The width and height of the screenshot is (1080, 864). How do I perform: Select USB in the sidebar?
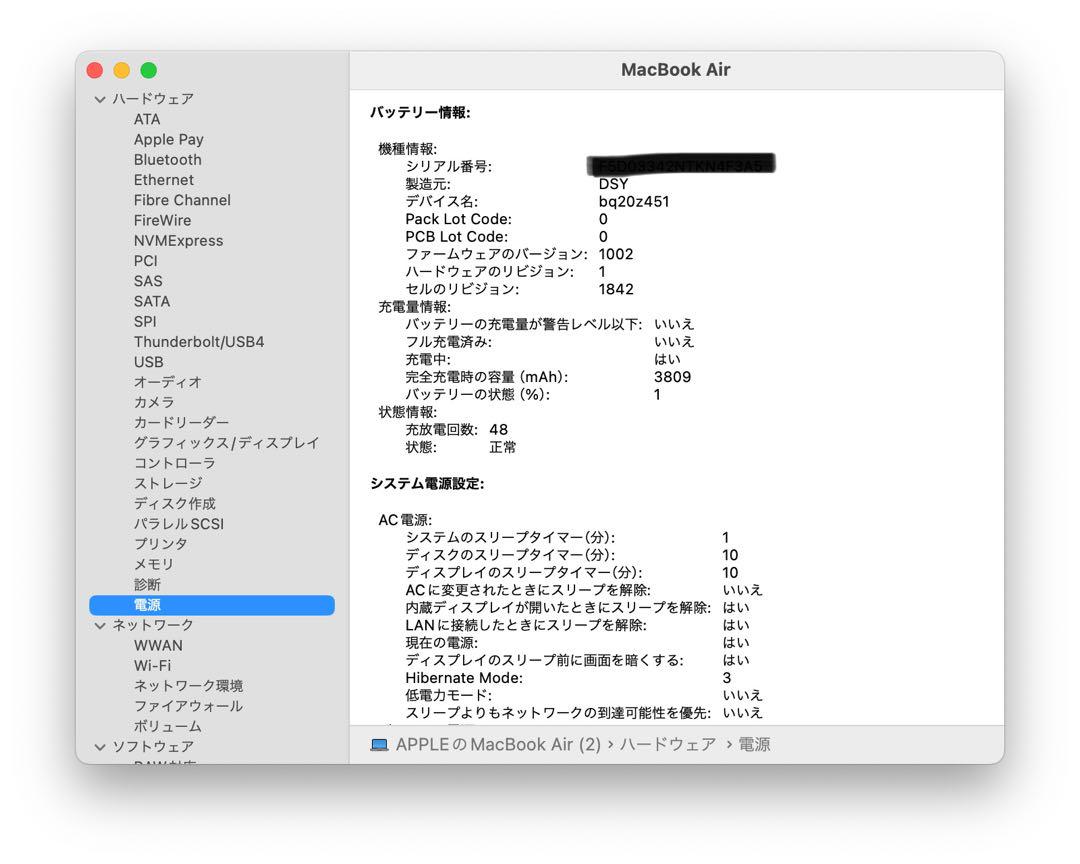click(149, 362)
